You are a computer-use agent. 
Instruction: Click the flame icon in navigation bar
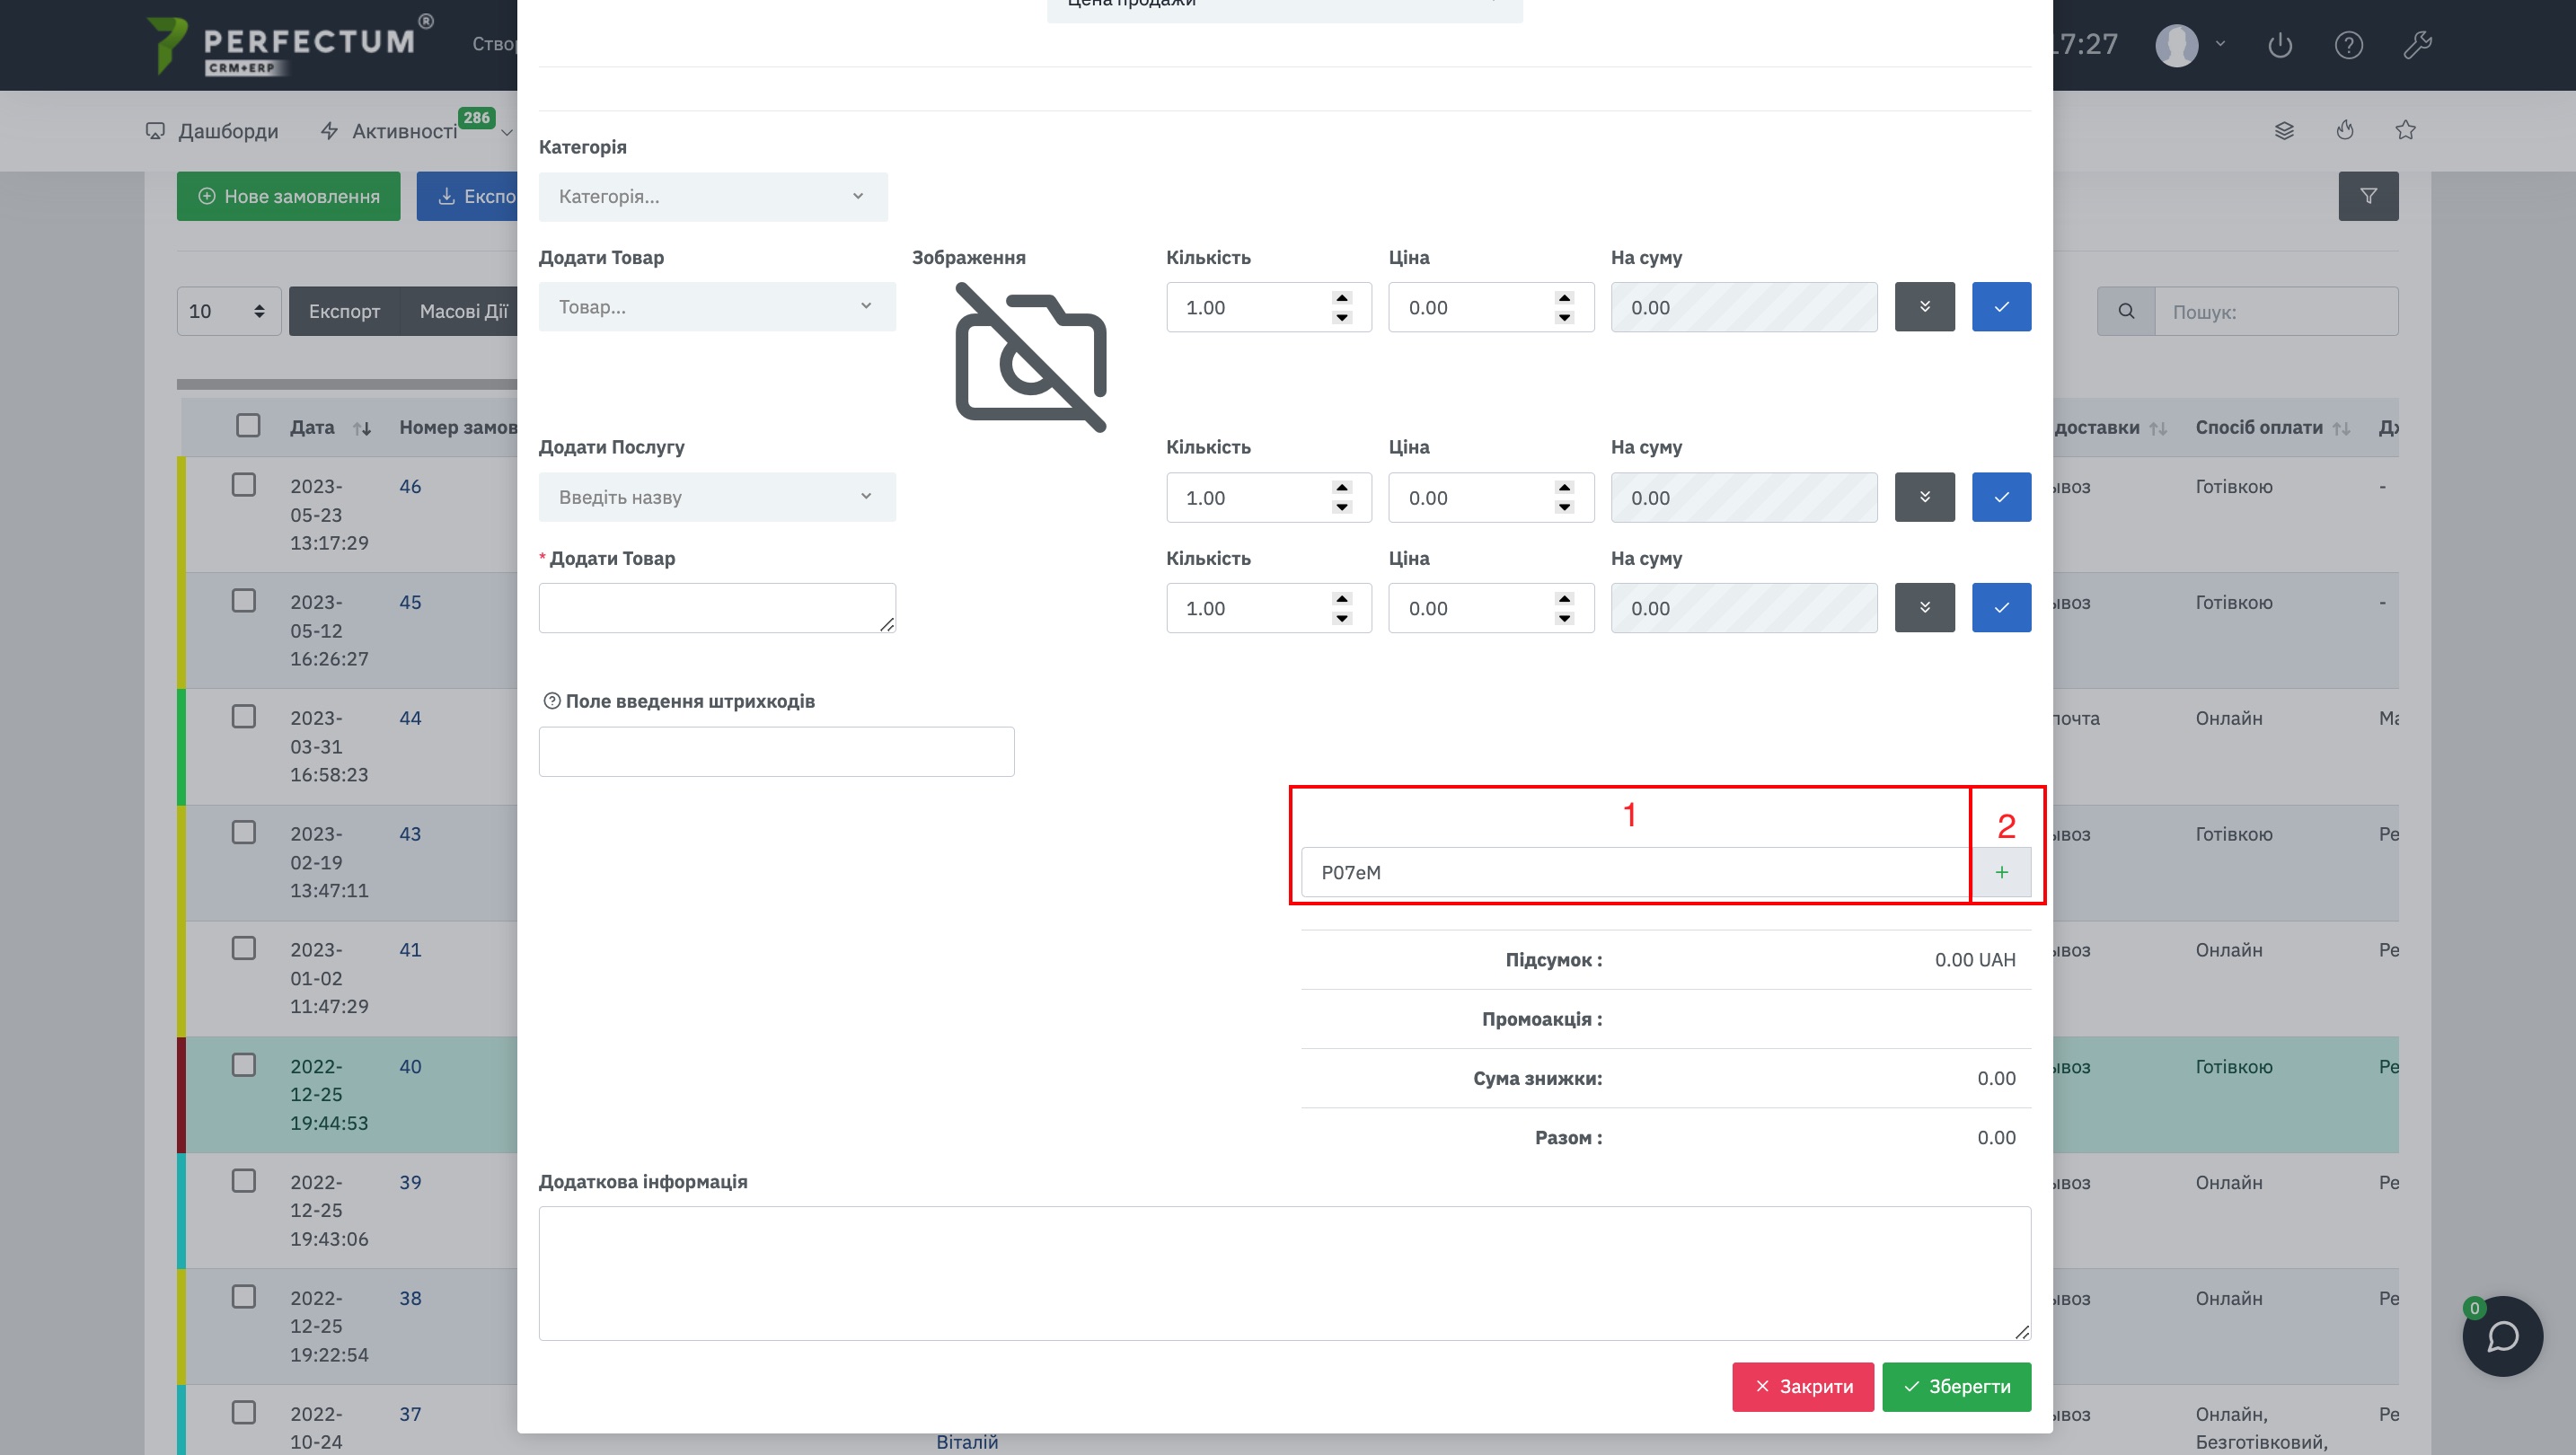[x=2345, y=130]
